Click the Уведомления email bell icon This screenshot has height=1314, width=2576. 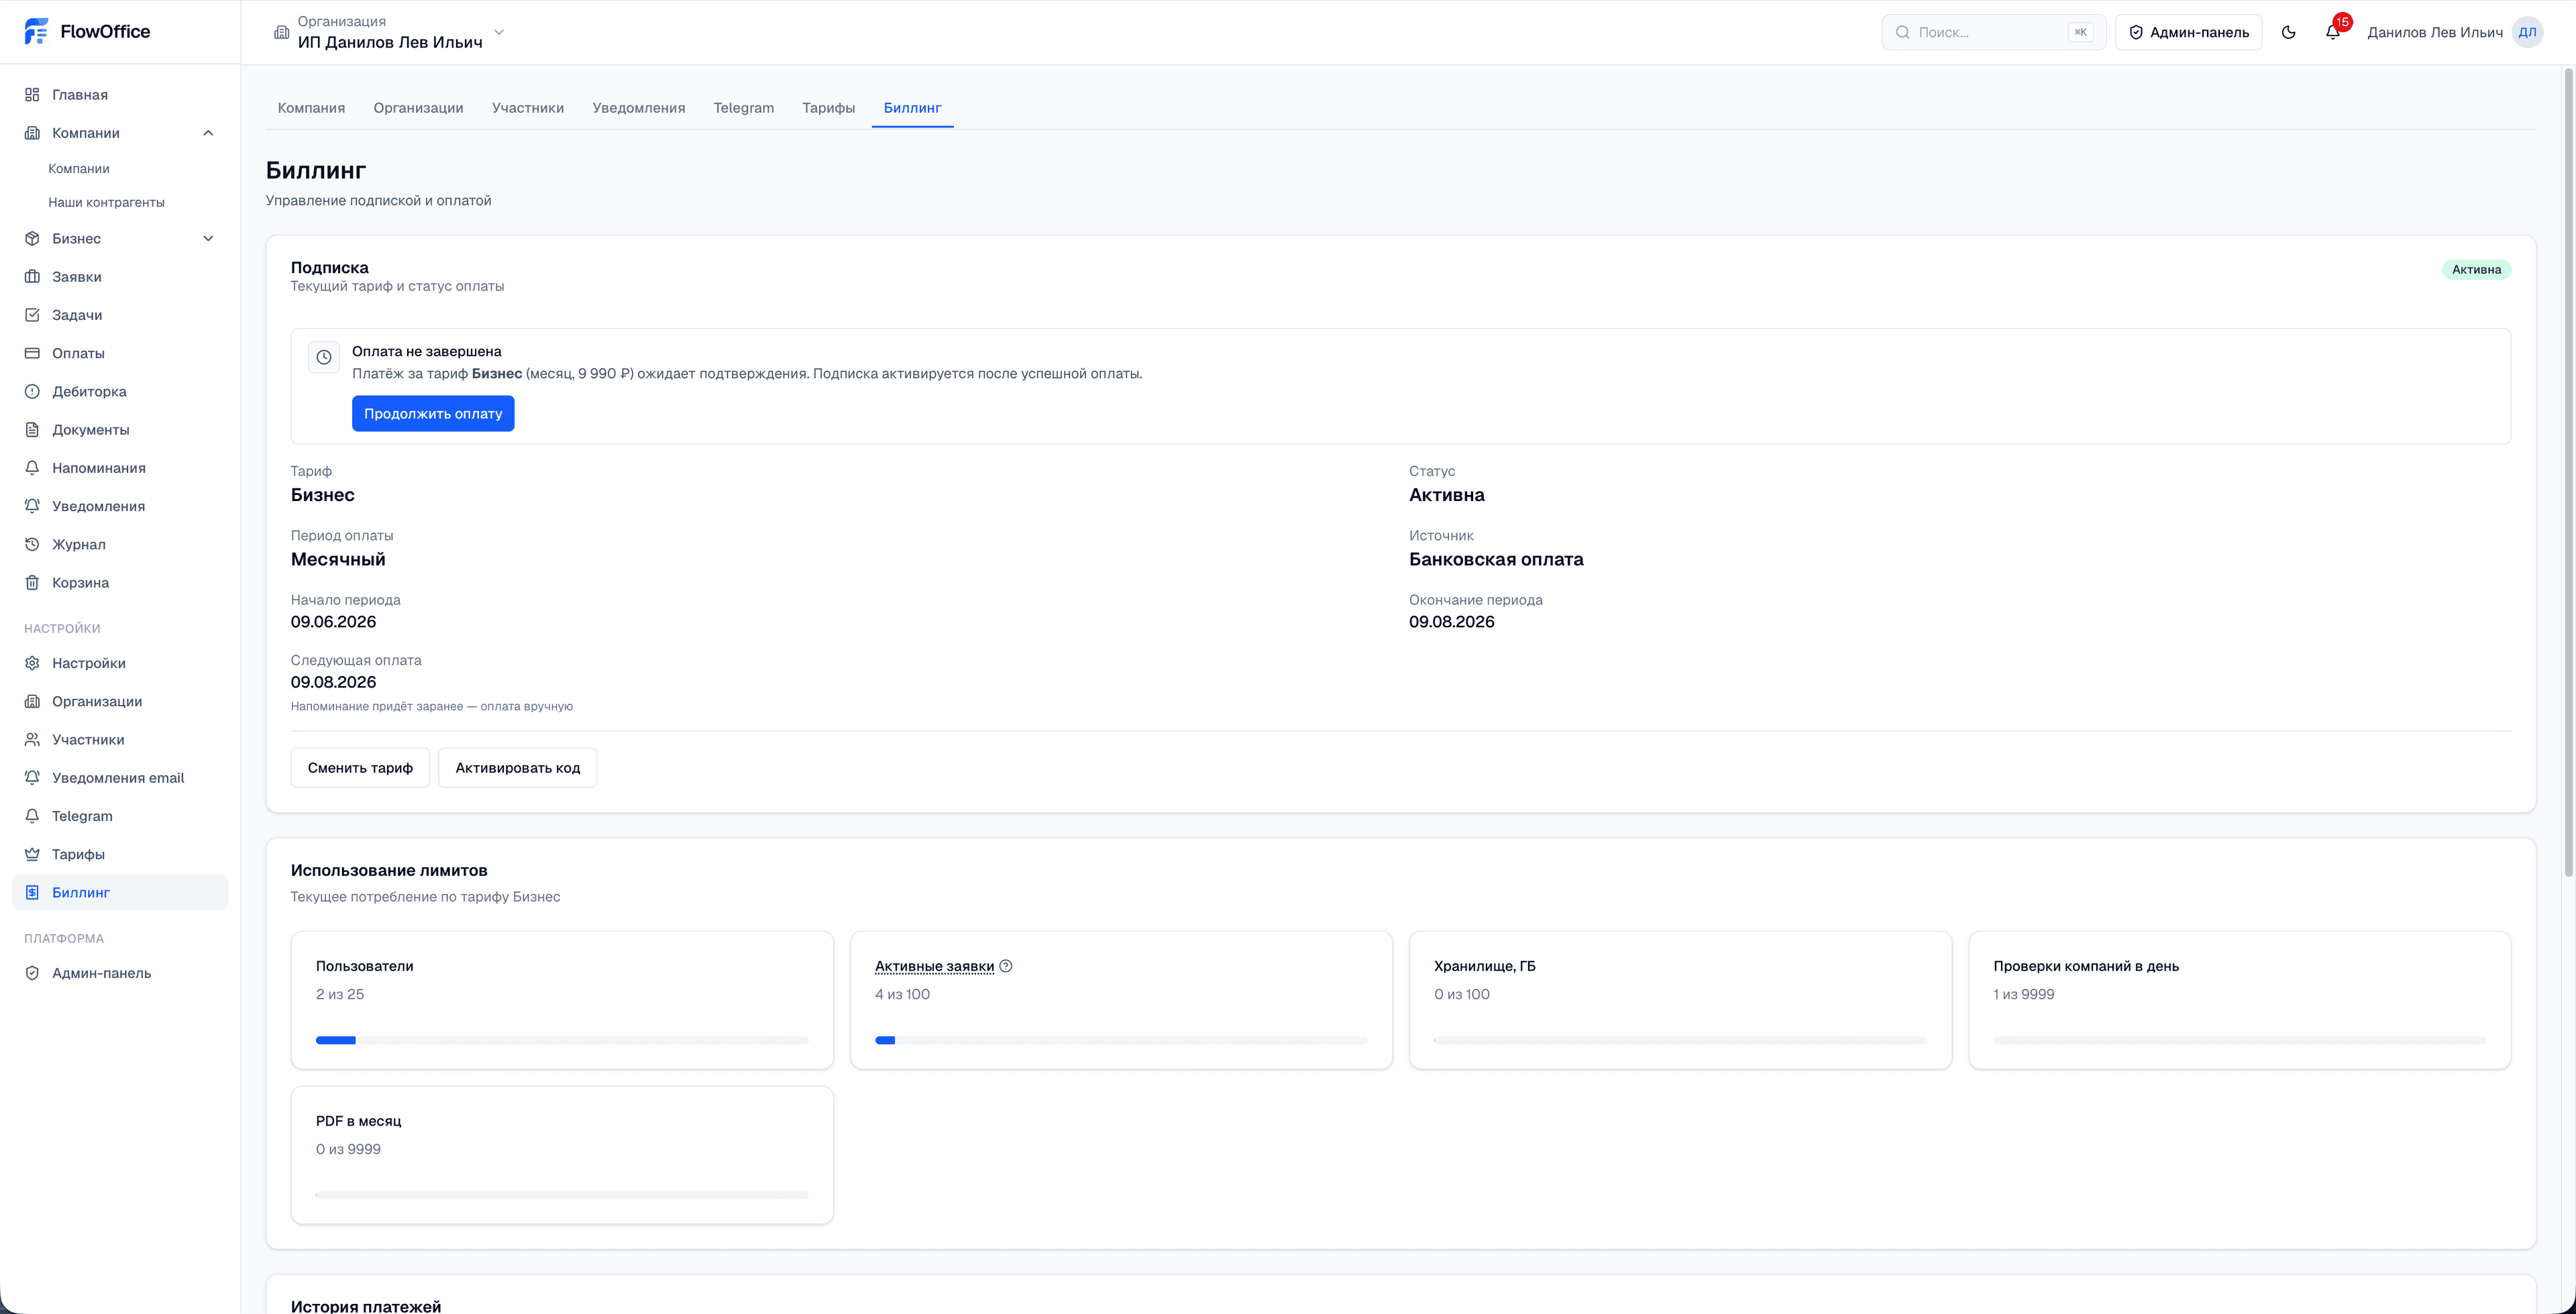(32, 778)
